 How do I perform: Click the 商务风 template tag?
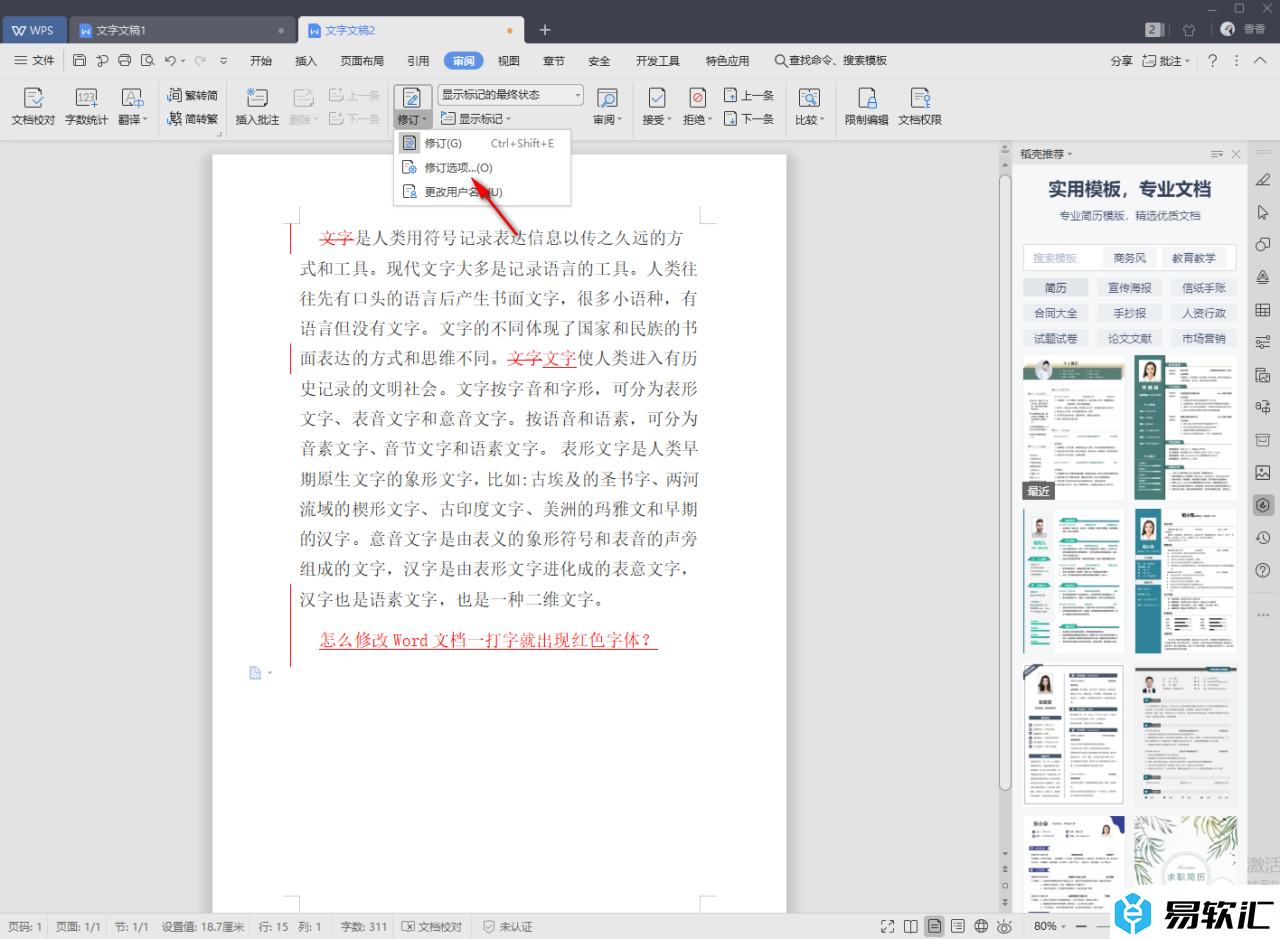point(1130,258)
